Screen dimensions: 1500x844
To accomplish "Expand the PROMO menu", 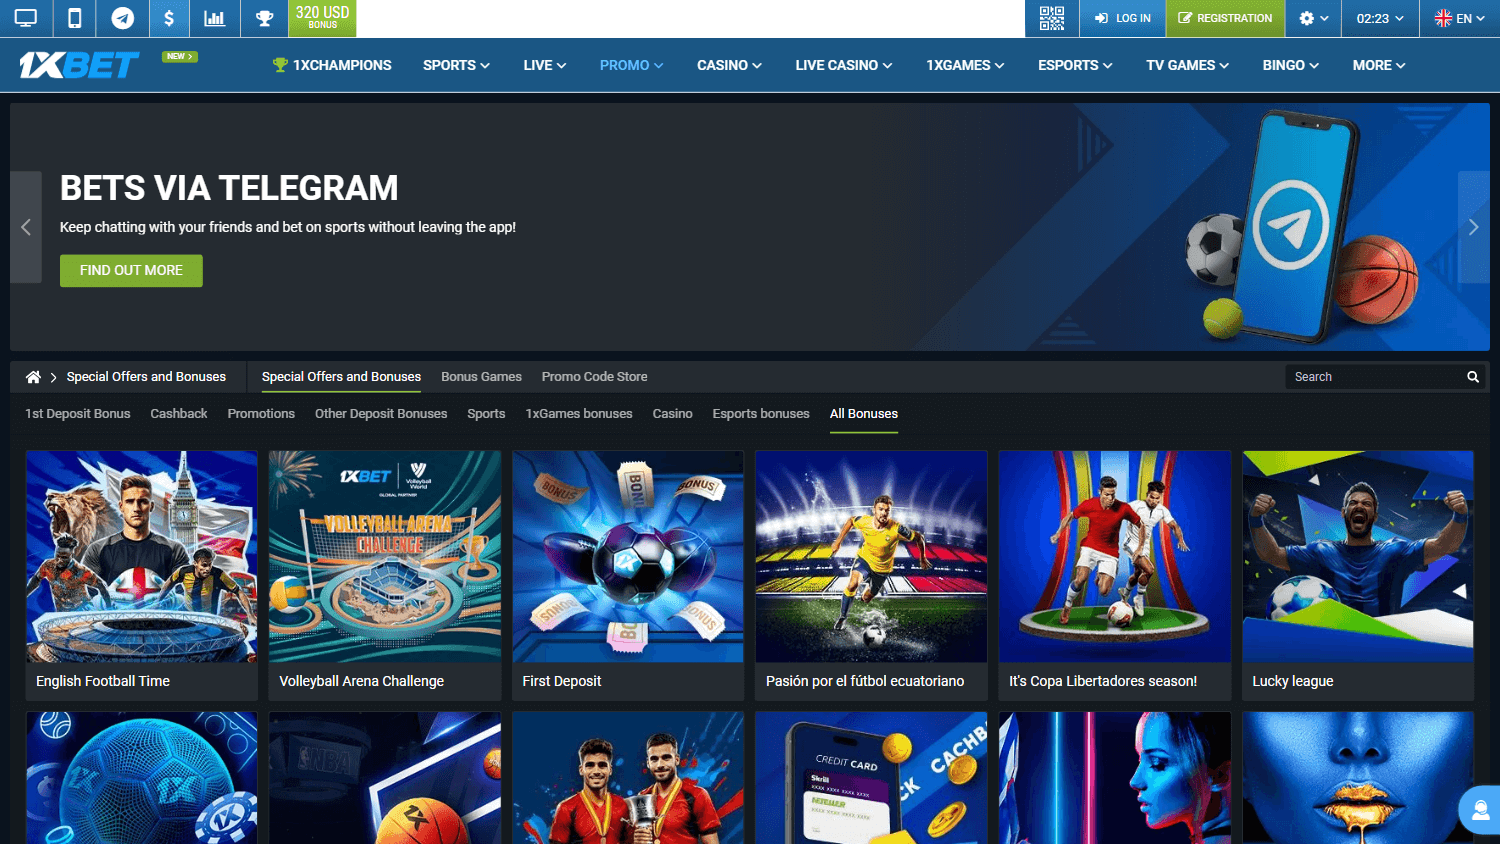I will point(631,65).
